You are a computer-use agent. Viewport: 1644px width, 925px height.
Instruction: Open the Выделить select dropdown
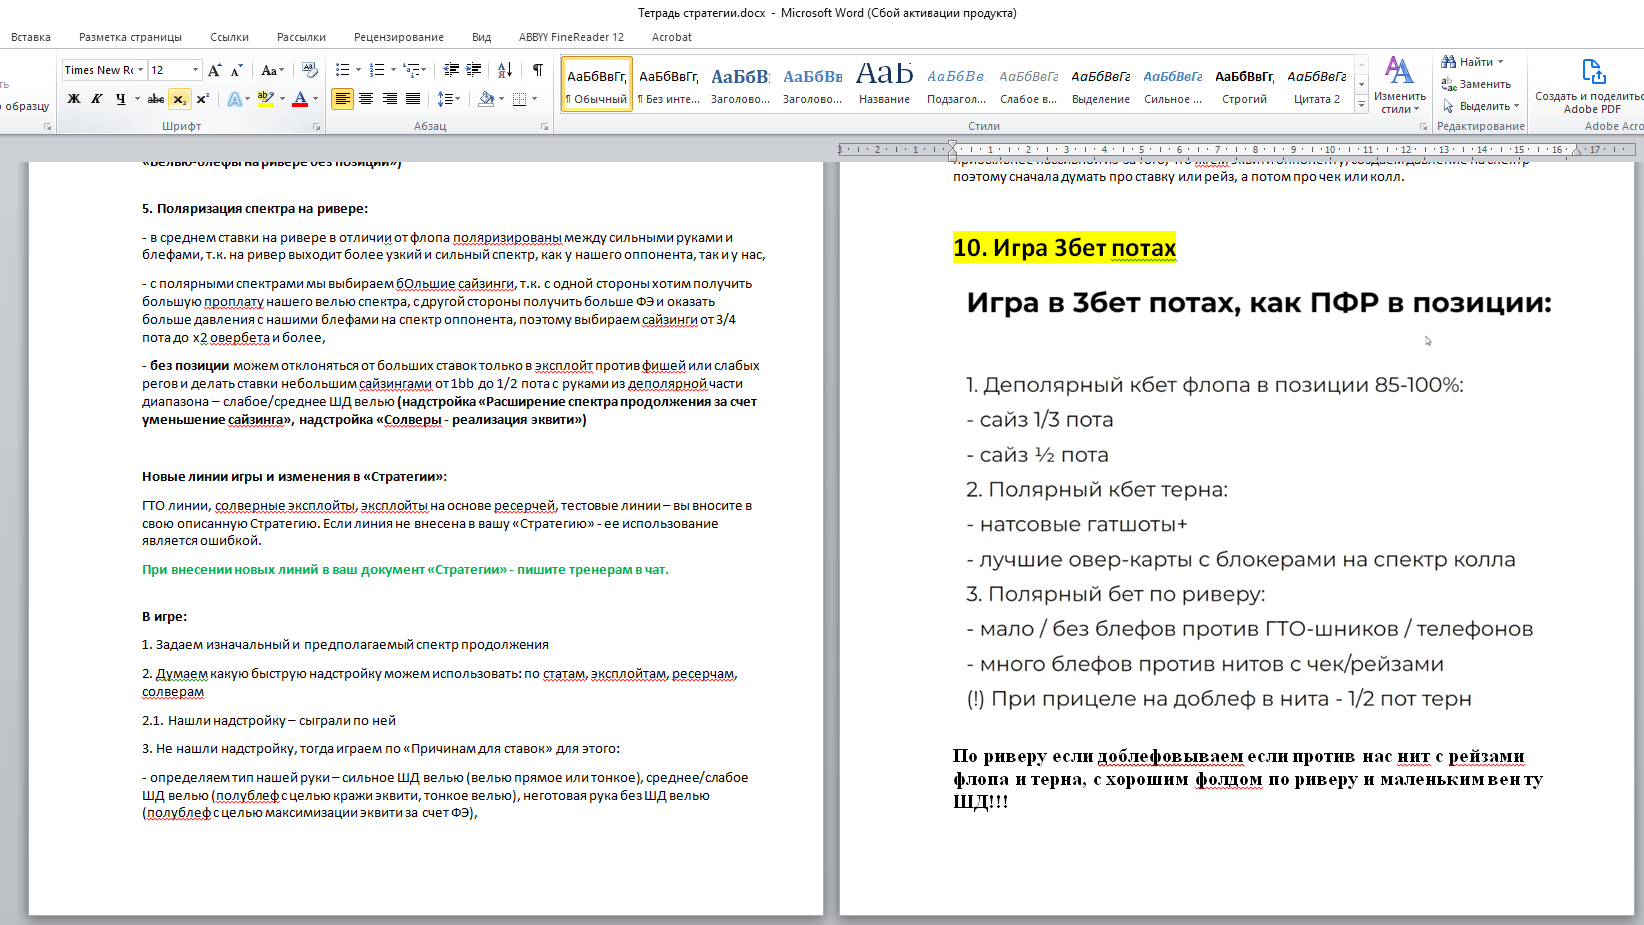pos(1481,106)
